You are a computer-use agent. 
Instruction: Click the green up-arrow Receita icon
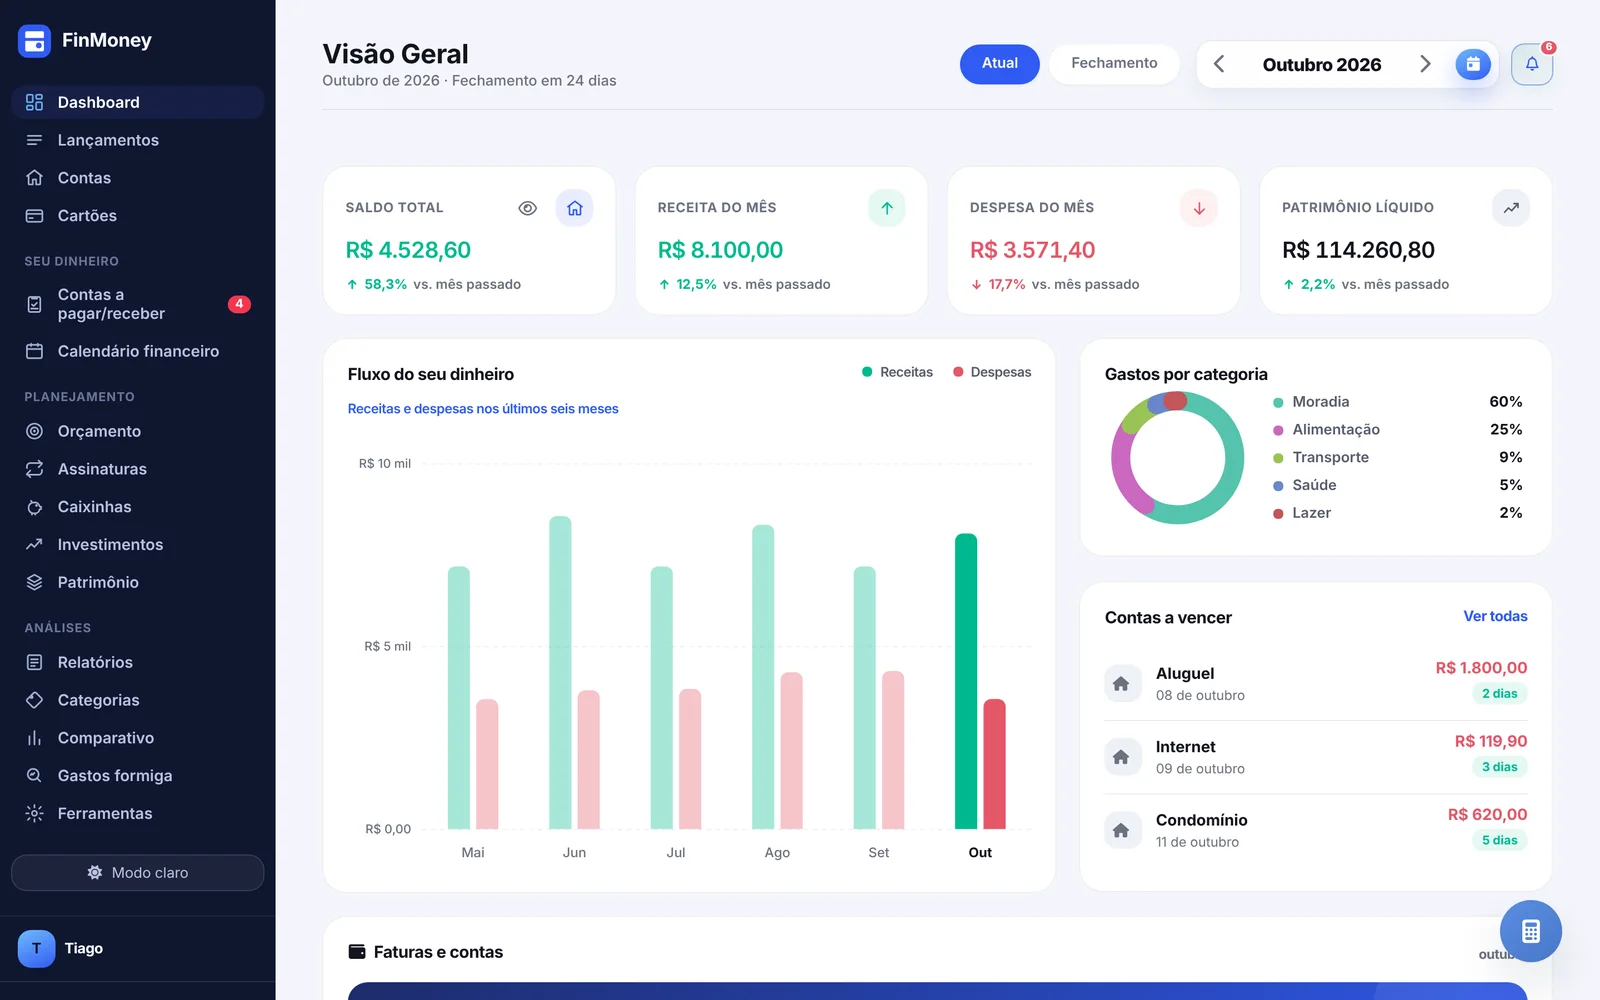pyautogui.click(x=887, y=208)
